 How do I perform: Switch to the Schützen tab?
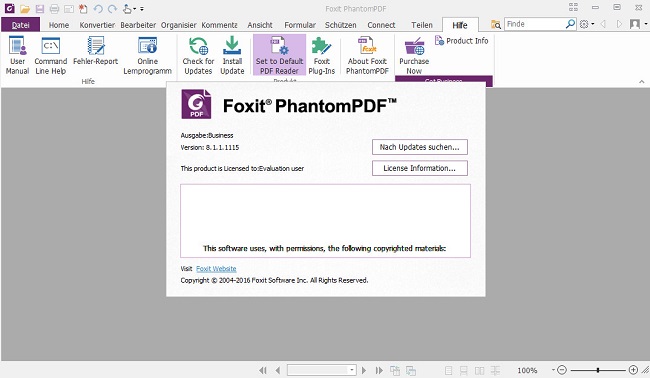point(340,25)
